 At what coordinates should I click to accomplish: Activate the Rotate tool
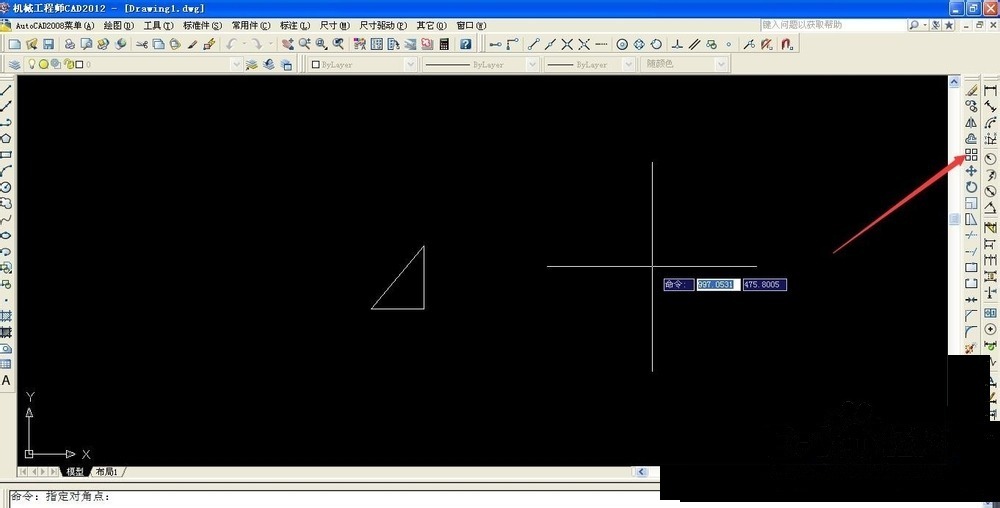pyautogui.click(x=971, y=187)
